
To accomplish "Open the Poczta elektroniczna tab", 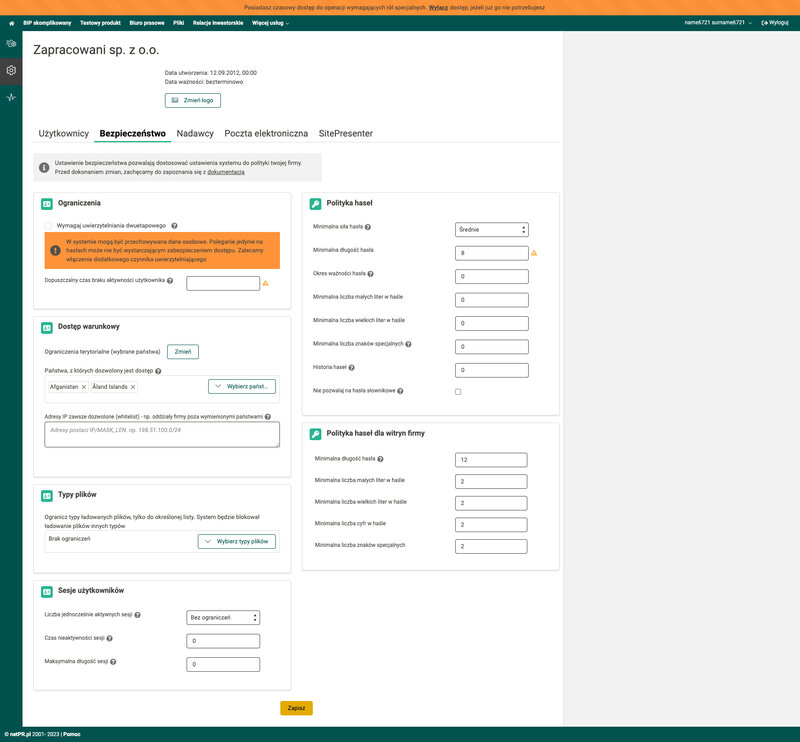I will tap(266, 133).
